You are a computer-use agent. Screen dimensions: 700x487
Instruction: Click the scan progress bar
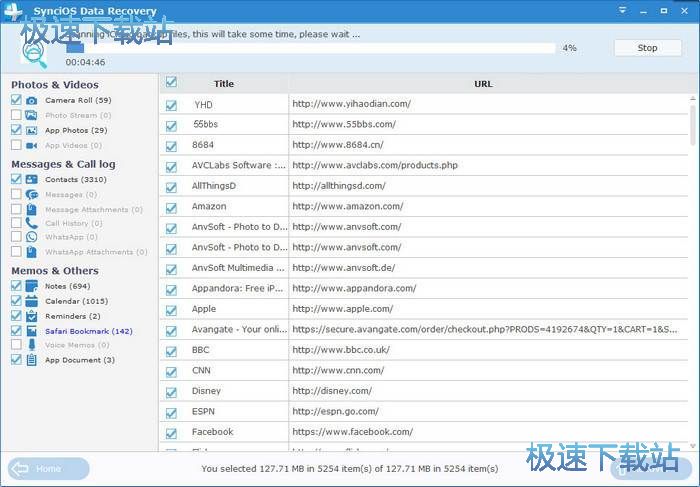(x=312, y=48)
